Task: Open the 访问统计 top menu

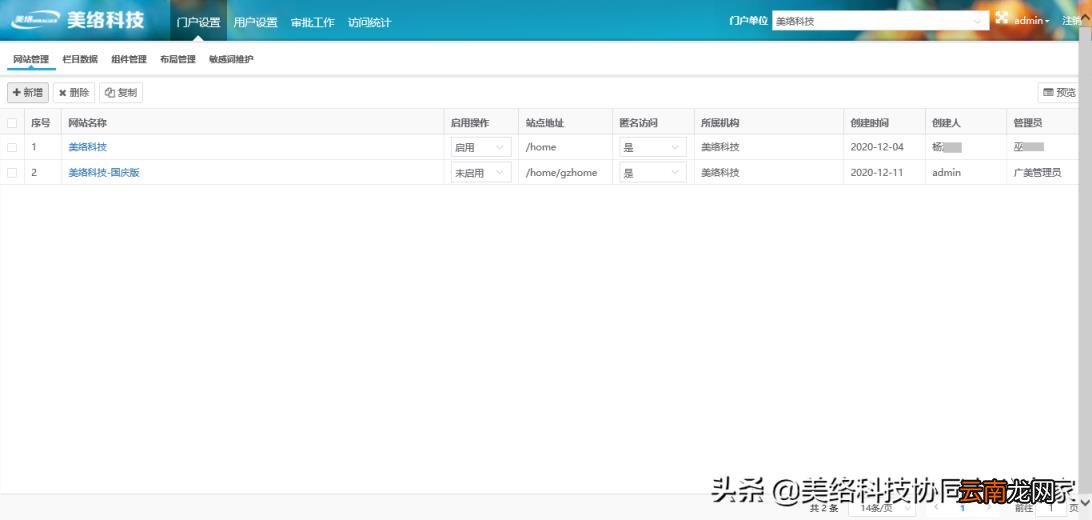Action: coord(369,22)
